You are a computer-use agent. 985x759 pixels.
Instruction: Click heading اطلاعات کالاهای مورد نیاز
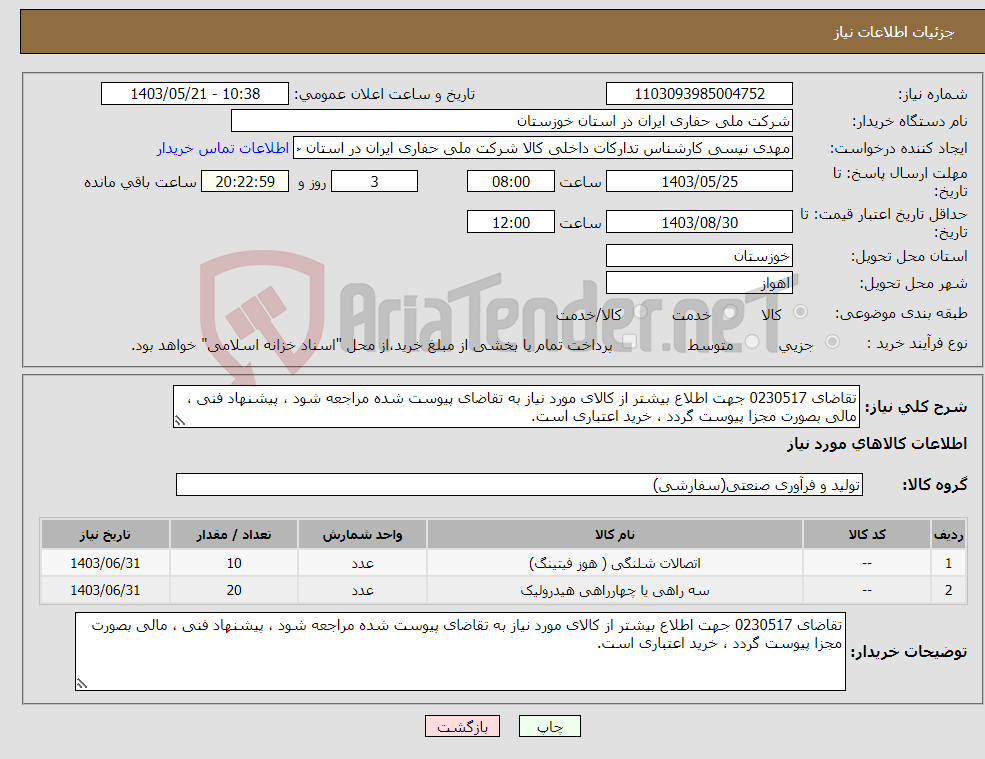click(x=876, y=444)
